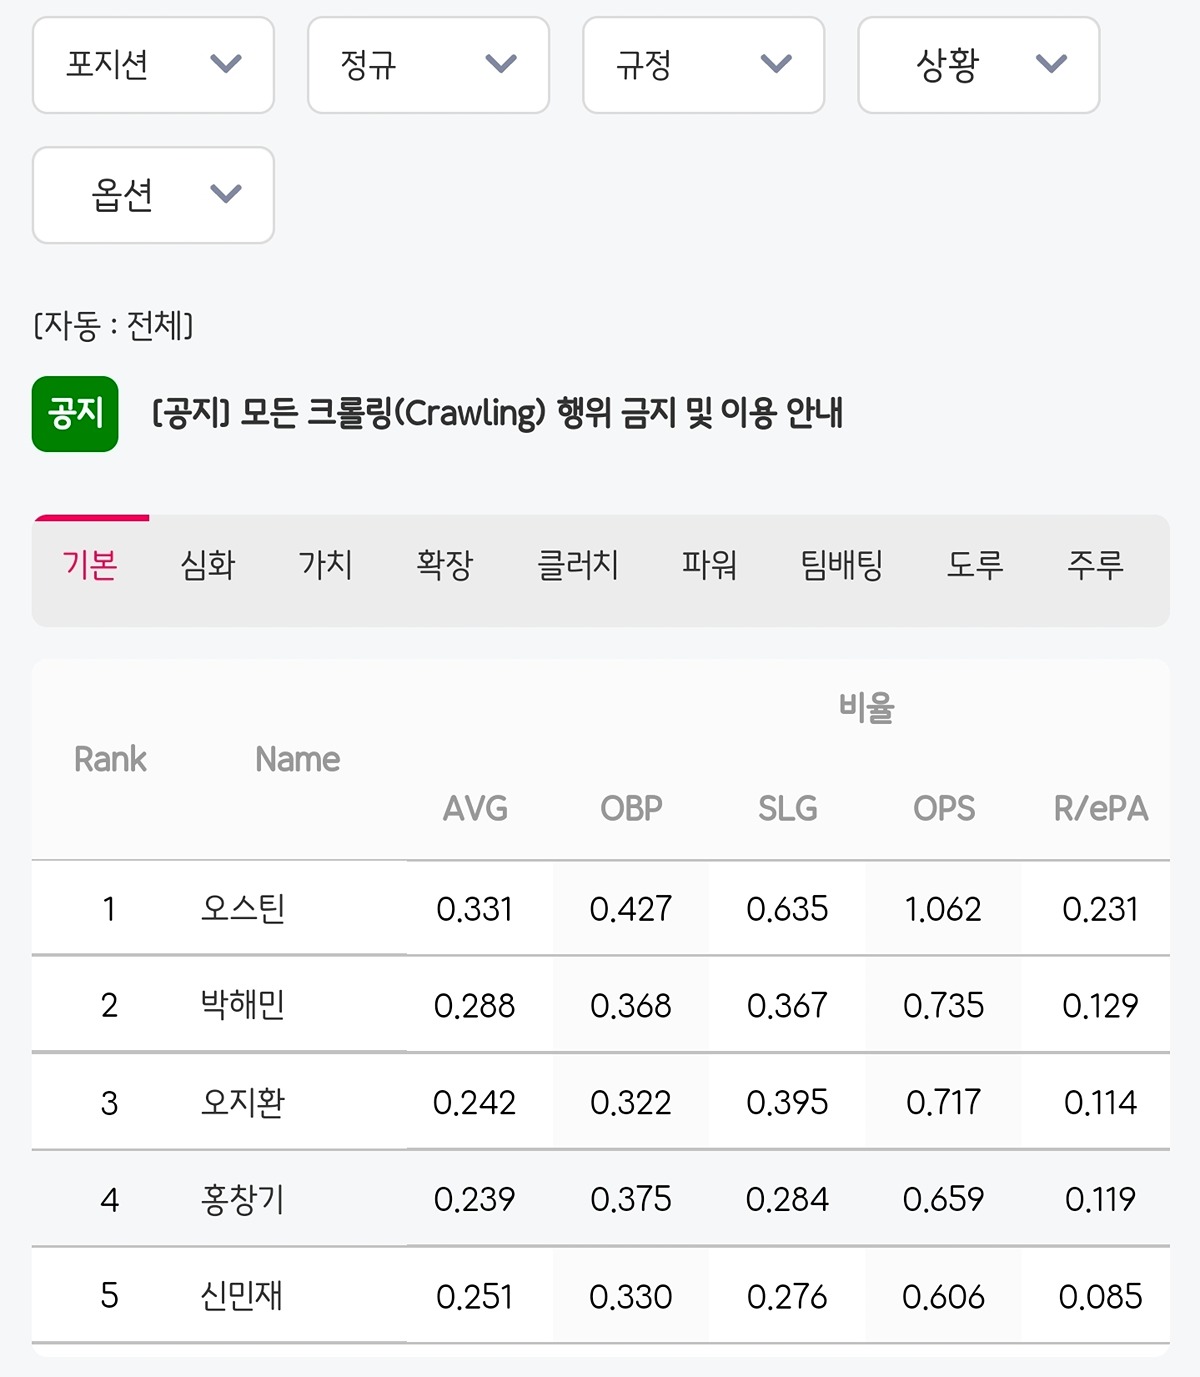
Task: Click the Rank column header
Action: [110, 759]
